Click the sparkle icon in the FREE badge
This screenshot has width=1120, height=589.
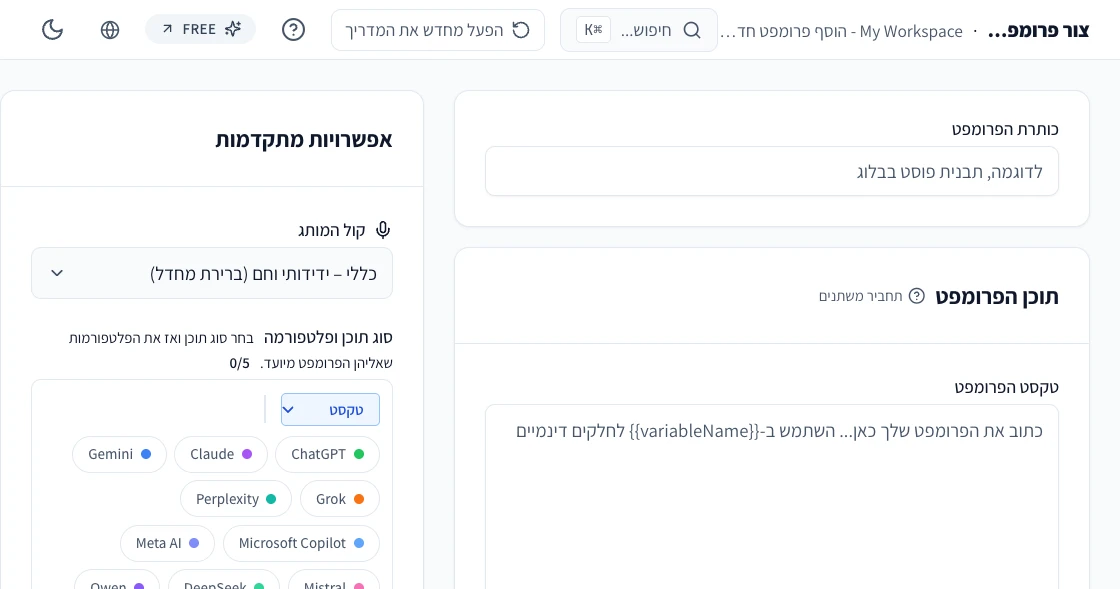[233, 29]
